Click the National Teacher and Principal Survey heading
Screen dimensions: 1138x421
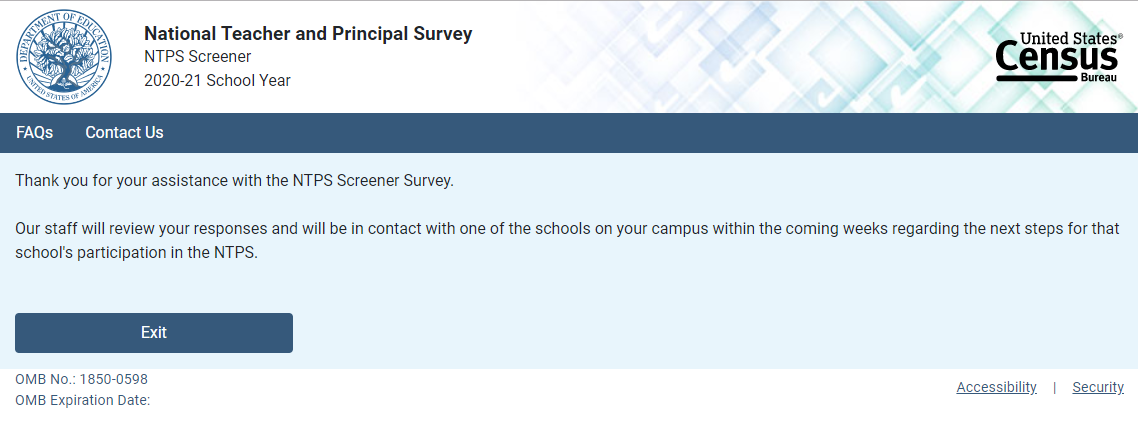click(308, 34)
